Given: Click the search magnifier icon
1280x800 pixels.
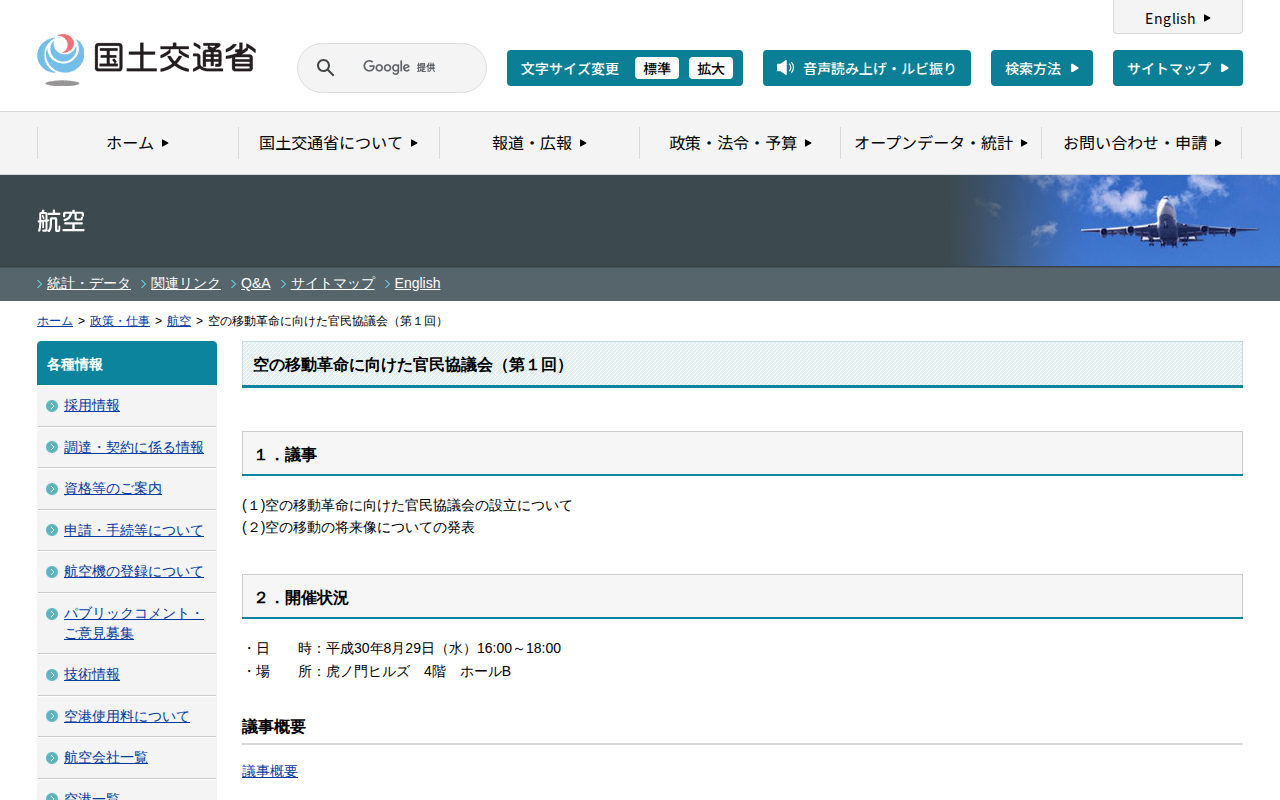Looking at the screenshot, I should [x=325, y=68].
